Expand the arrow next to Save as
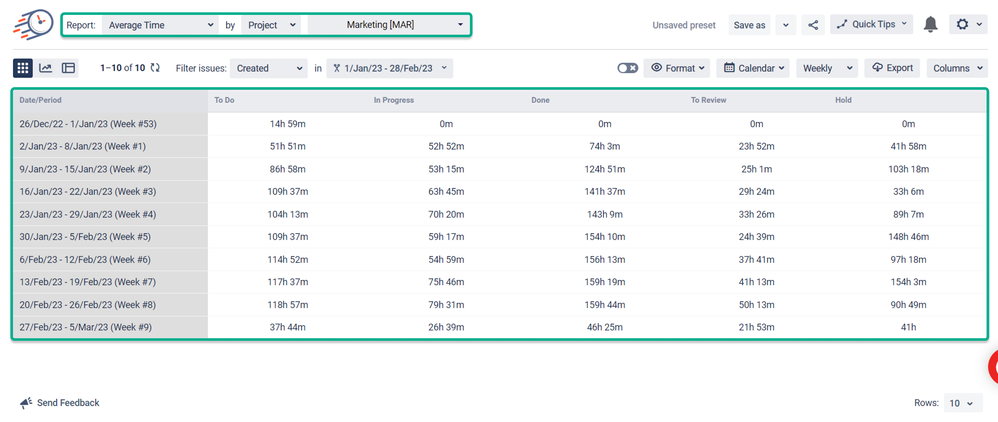The height and width of the screenshot is (422, 998). click(x=786, y=25)
